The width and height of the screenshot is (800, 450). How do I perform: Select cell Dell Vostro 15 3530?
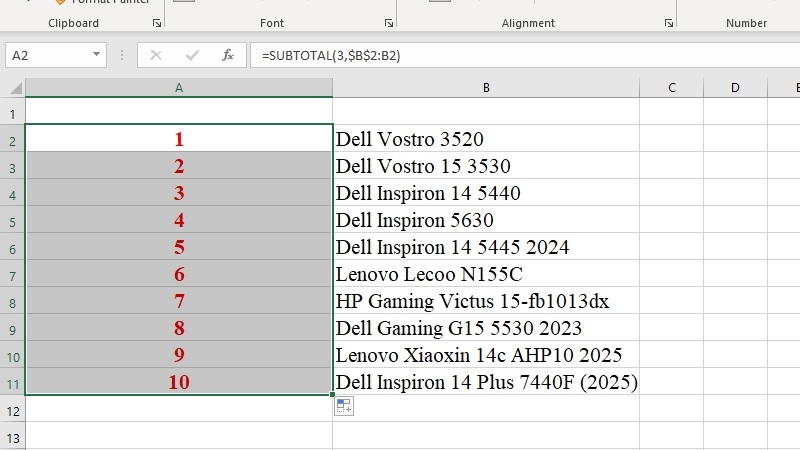click(x=486, y=165)
